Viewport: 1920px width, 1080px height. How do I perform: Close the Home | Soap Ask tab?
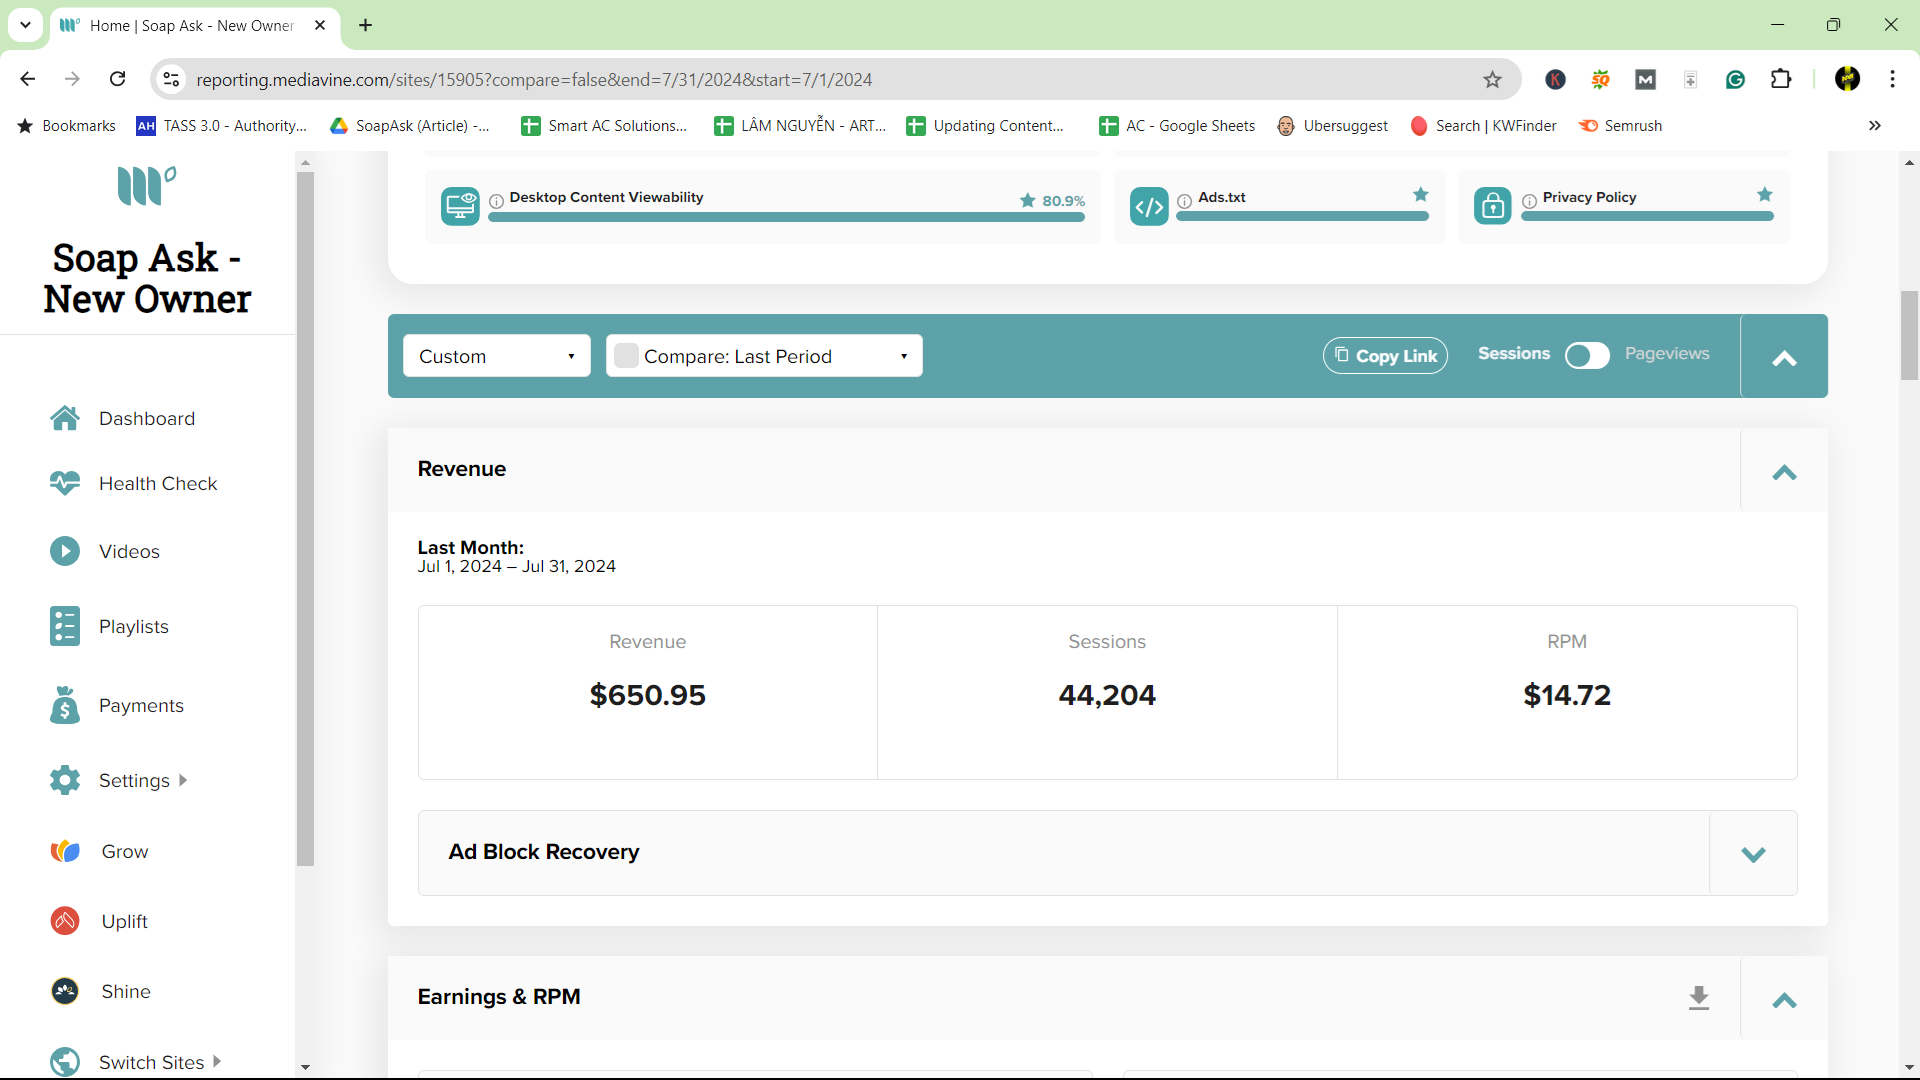[x=320, y=25]
